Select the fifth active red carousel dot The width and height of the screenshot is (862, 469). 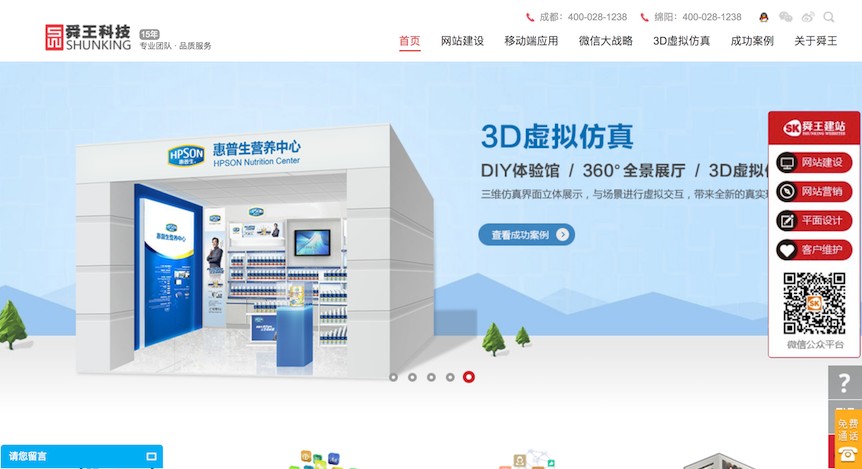[468, 377]
